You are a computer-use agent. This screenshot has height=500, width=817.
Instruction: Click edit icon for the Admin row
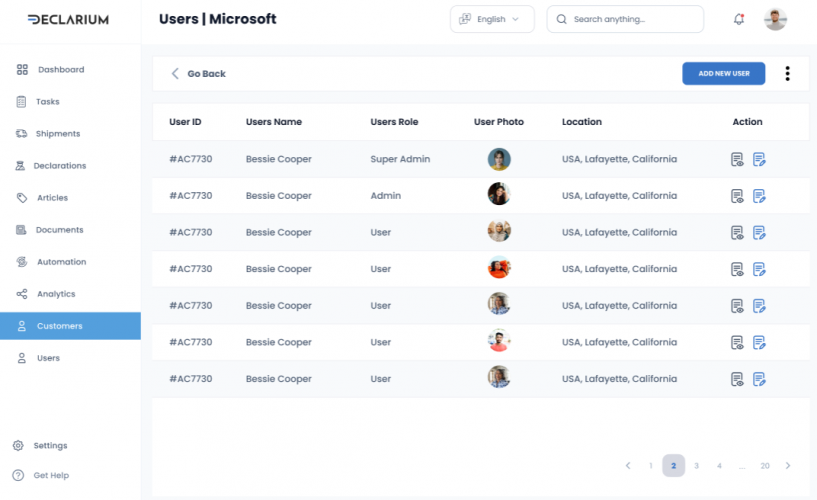[x=759, y=196]
